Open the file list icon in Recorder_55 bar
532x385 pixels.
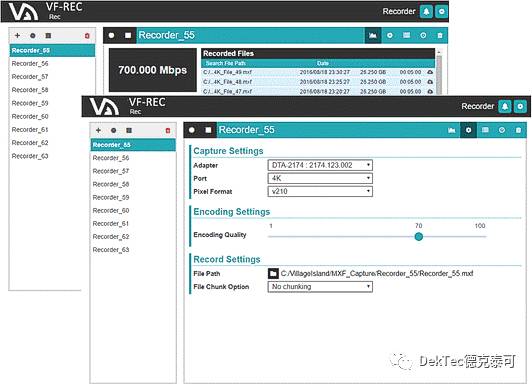(x=485, y=130)
